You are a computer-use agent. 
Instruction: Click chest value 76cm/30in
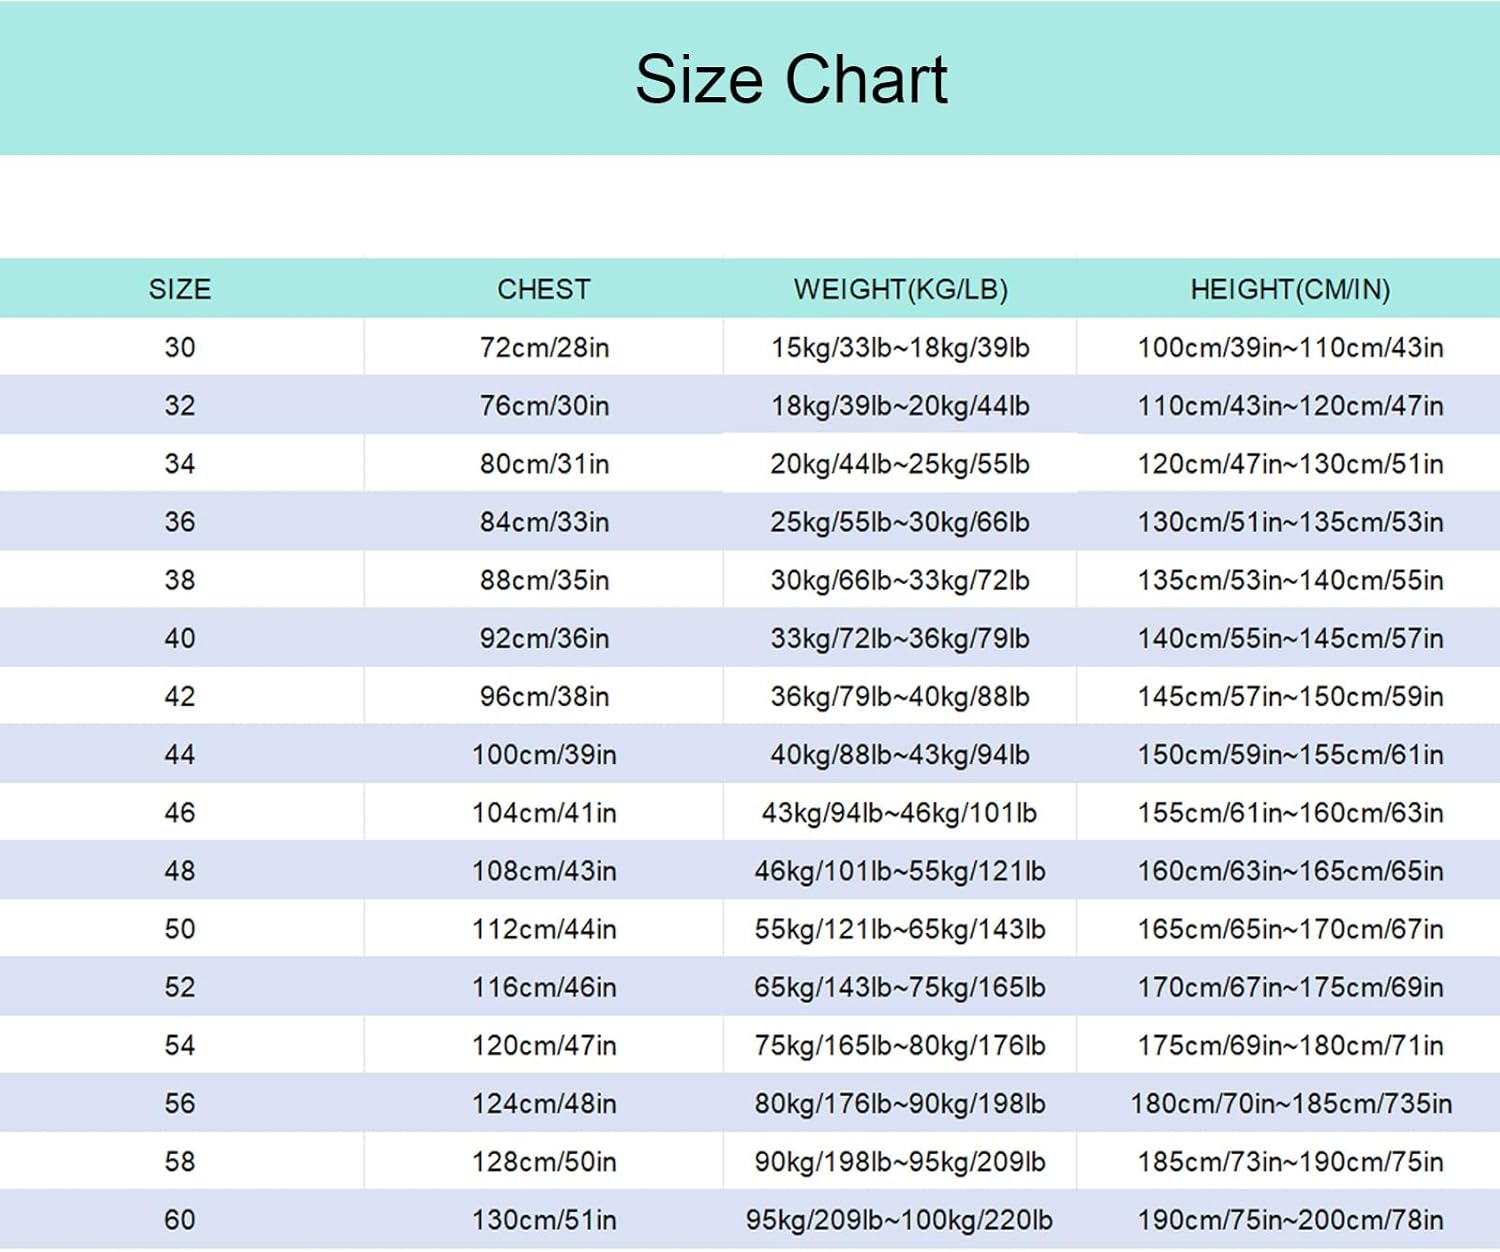coord(544,406)
